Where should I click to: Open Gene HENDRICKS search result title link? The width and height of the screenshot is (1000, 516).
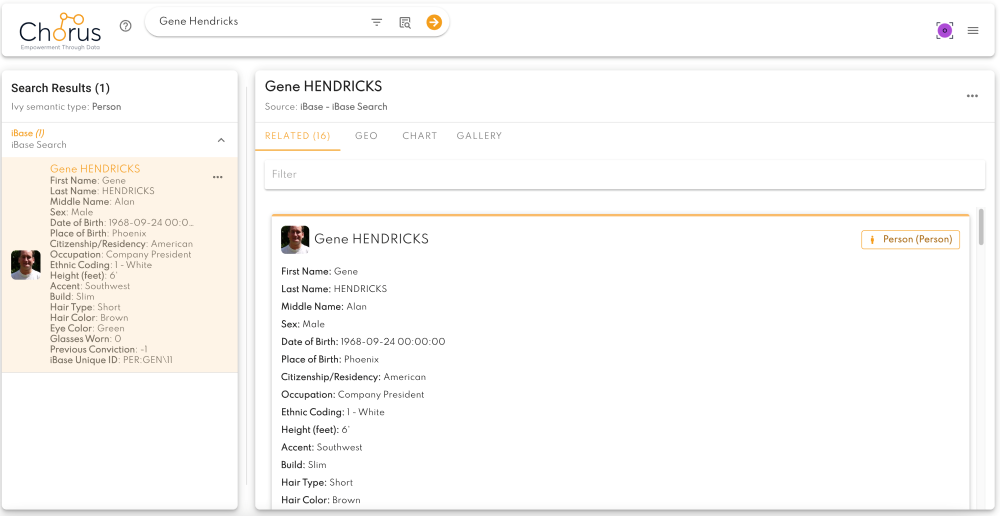tap(95, 169)
